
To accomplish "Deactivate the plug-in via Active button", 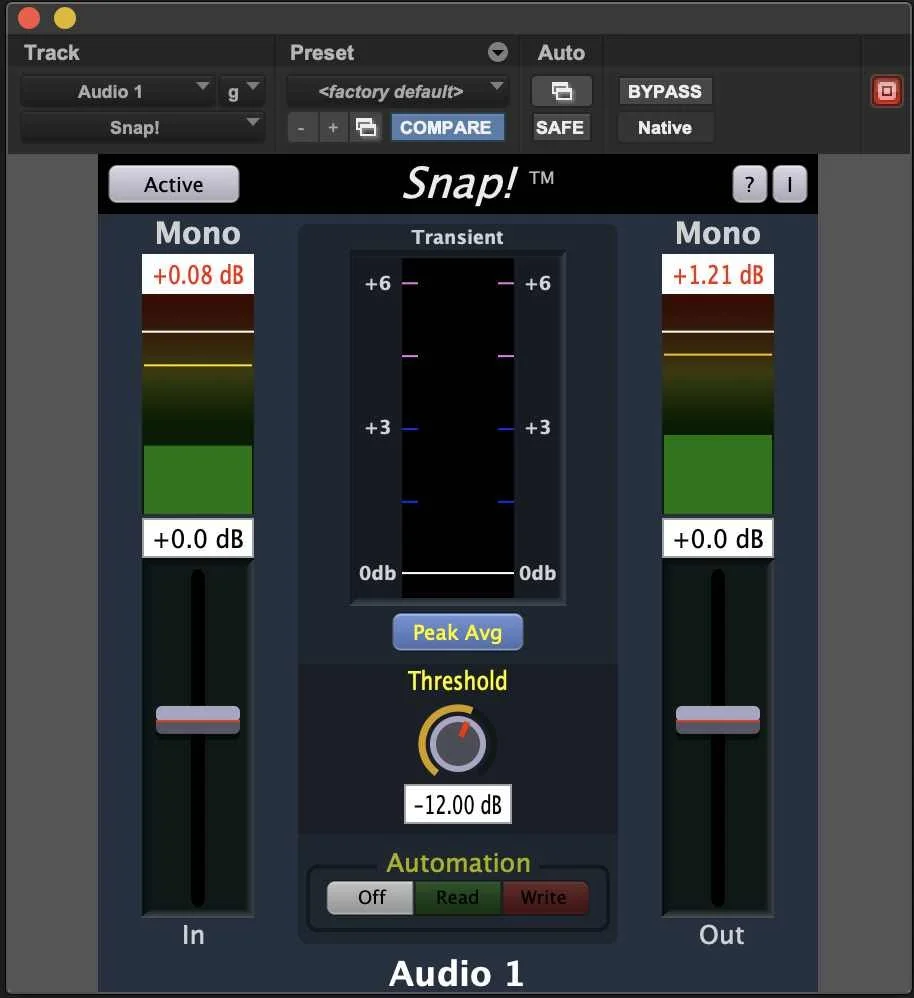I will coord(173,184).
